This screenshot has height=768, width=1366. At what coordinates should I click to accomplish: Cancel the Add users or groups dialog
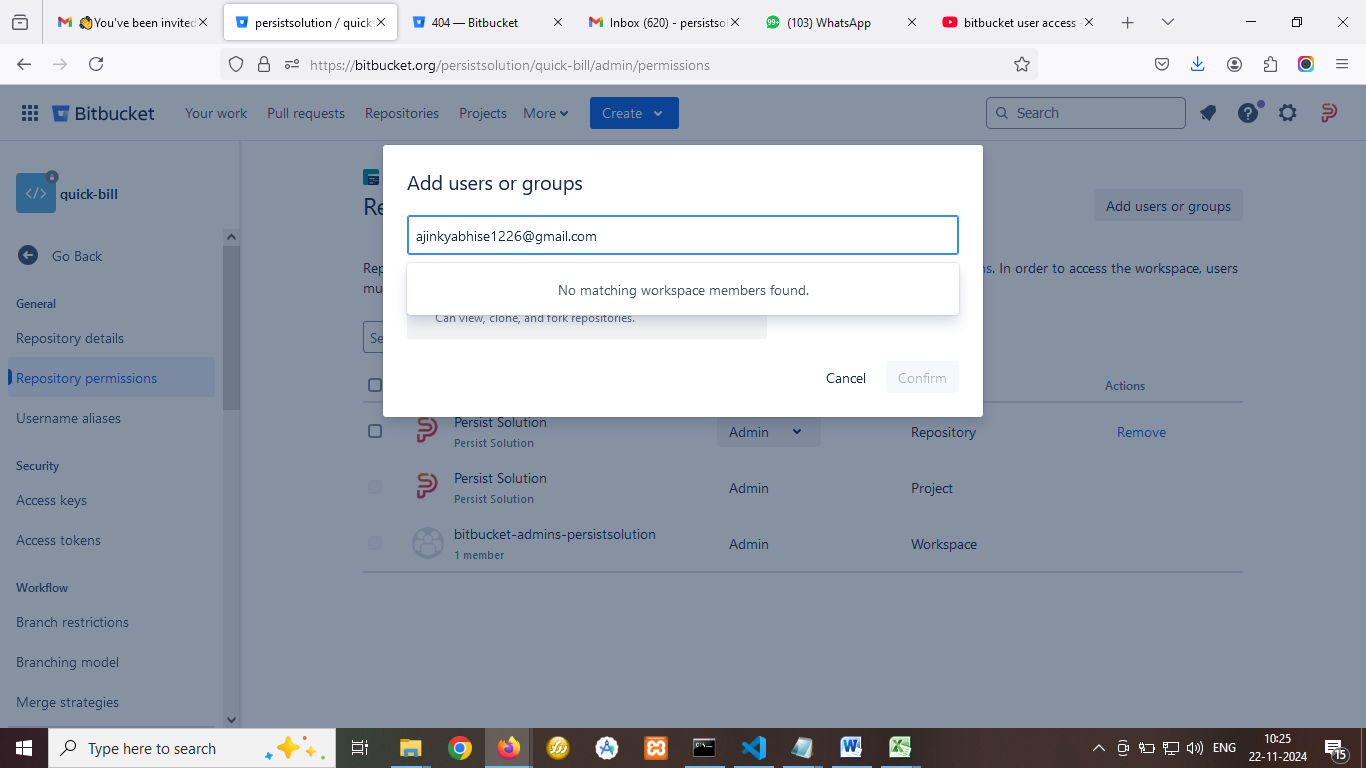[x=845, y=378]
